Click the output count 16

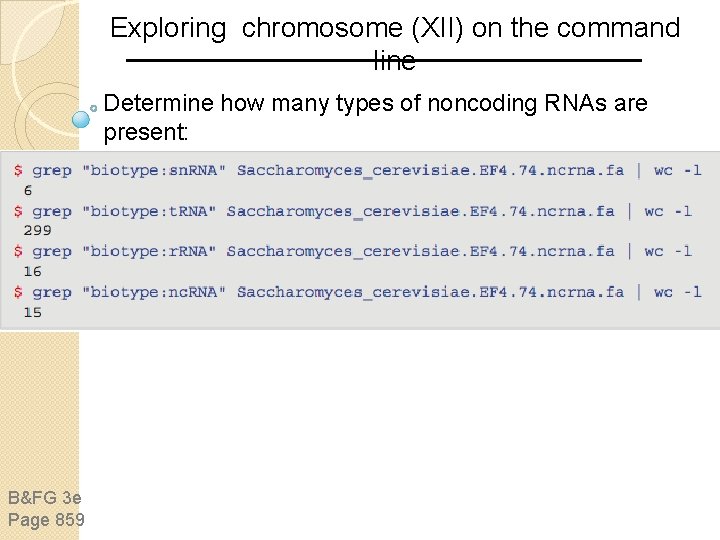pos(32,271)
